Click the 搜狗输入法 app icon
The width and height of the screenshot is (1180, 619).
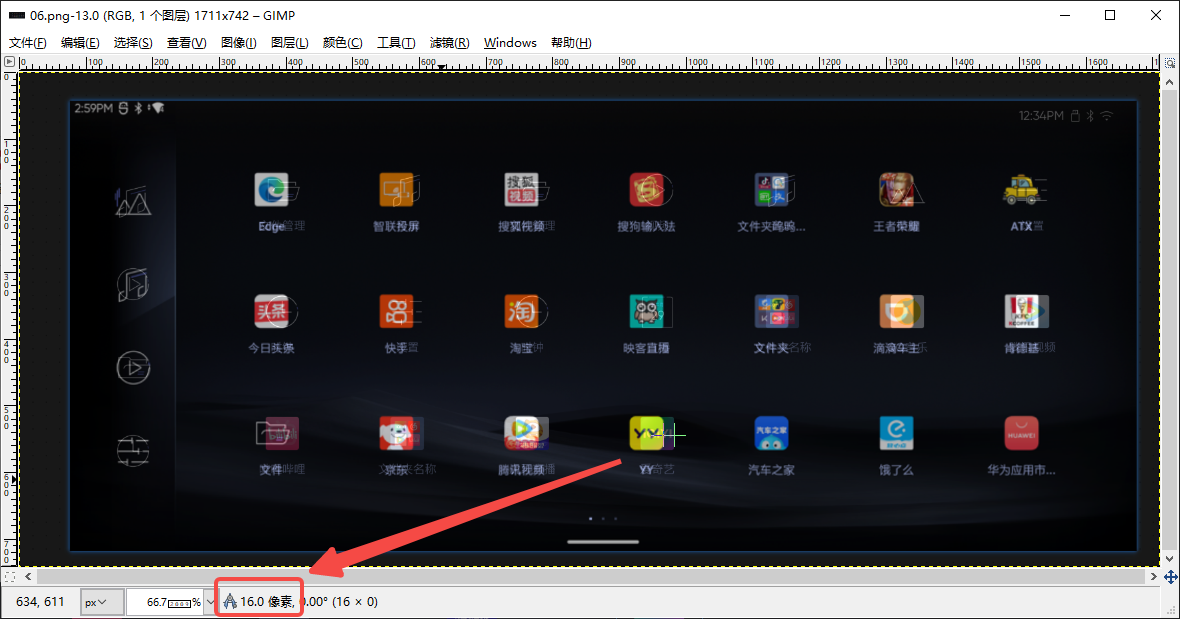(x=646, y=190)
